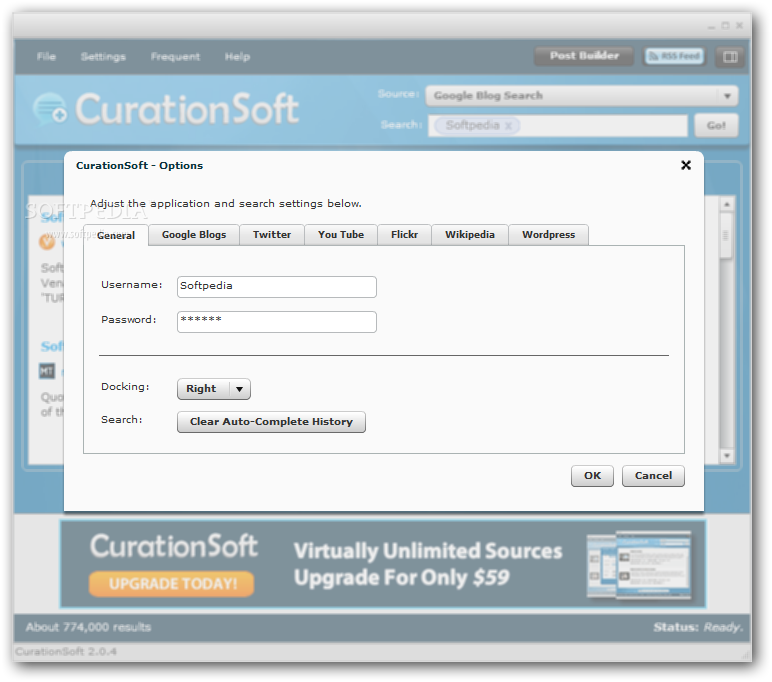This screenshot has width=772, height=682.
Task: Click the results scrollbar thumb
Action: [x=726, y=236]
